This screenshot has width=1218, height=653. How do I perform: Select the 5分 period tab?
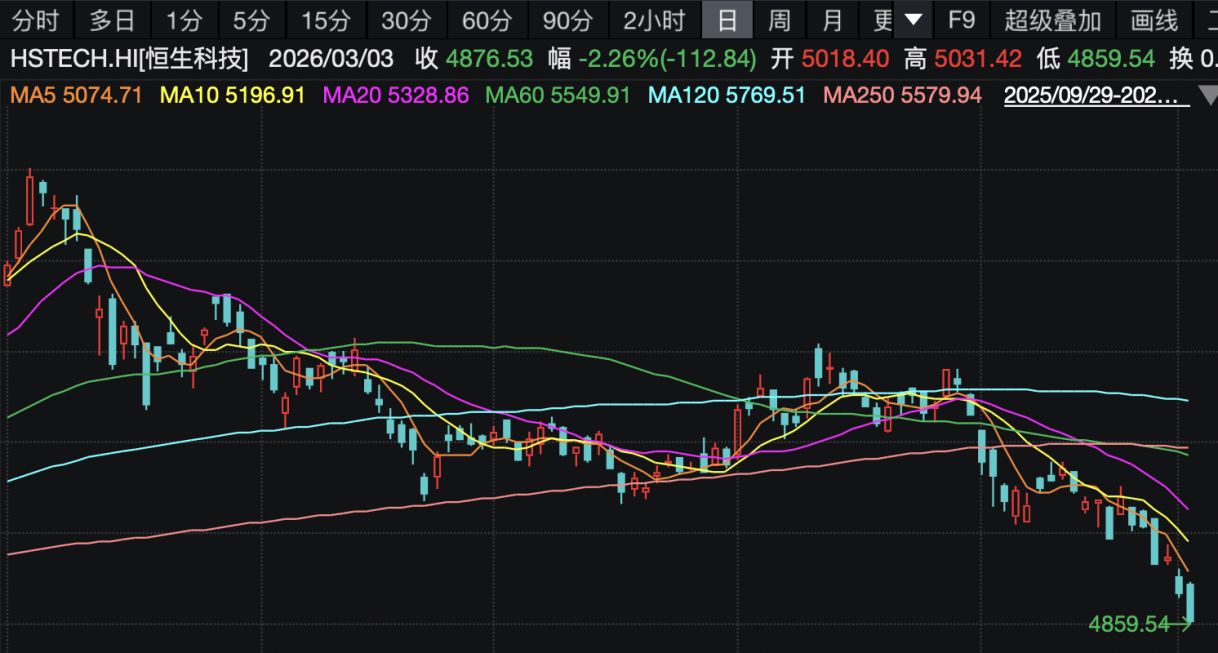[x=250, y=19]
